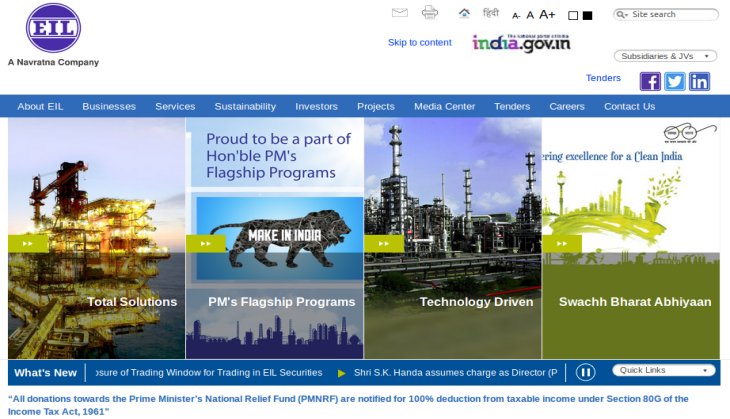Open Trading Window closure news item
This screenshot has width=730, height=419.
209,372
